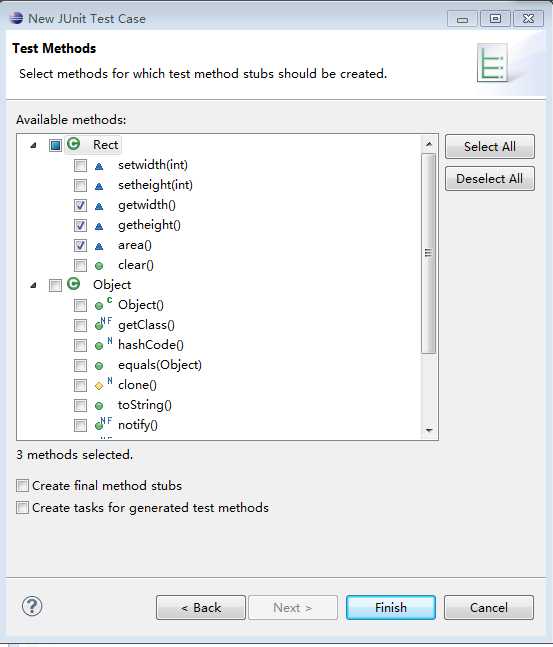The height and width of the screenshot is (647, 553).
Task: Uncheck the getheight() checkbox
Action: [x=80, y=225]
